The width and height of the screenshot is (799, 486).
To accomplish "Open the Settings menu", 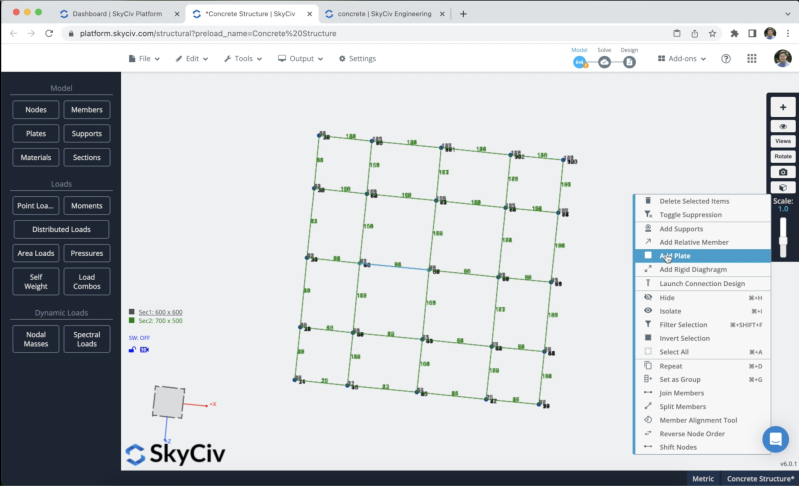I will [357, 59].
